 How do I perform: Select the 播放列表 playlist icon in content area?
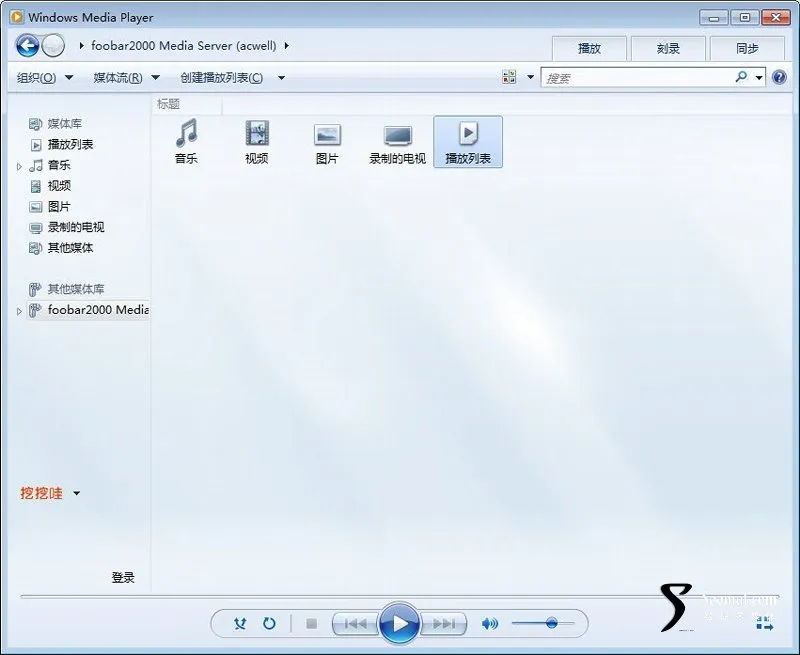tap(468, 141)
